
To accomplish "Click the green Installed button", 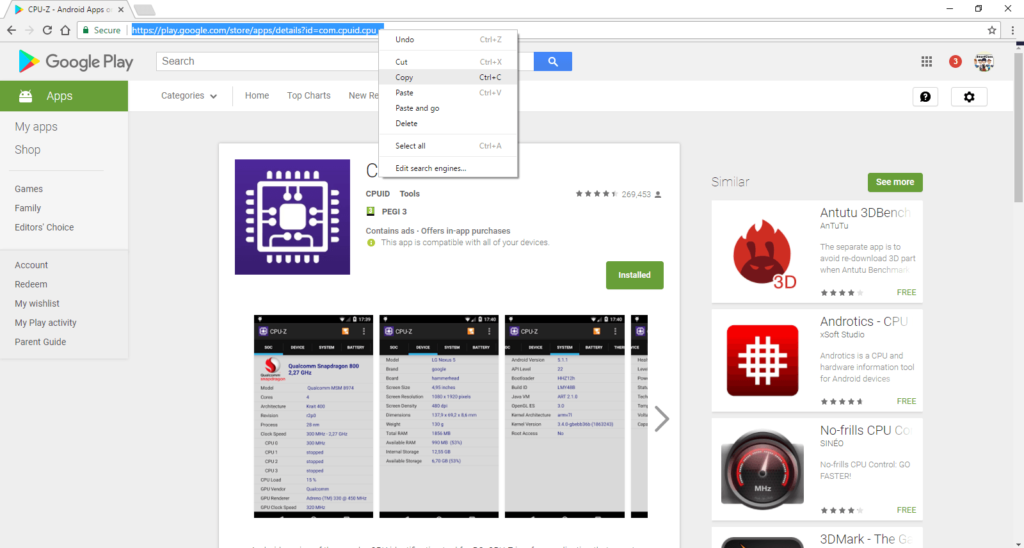I will pyautogui.click(x=635, y=275).
